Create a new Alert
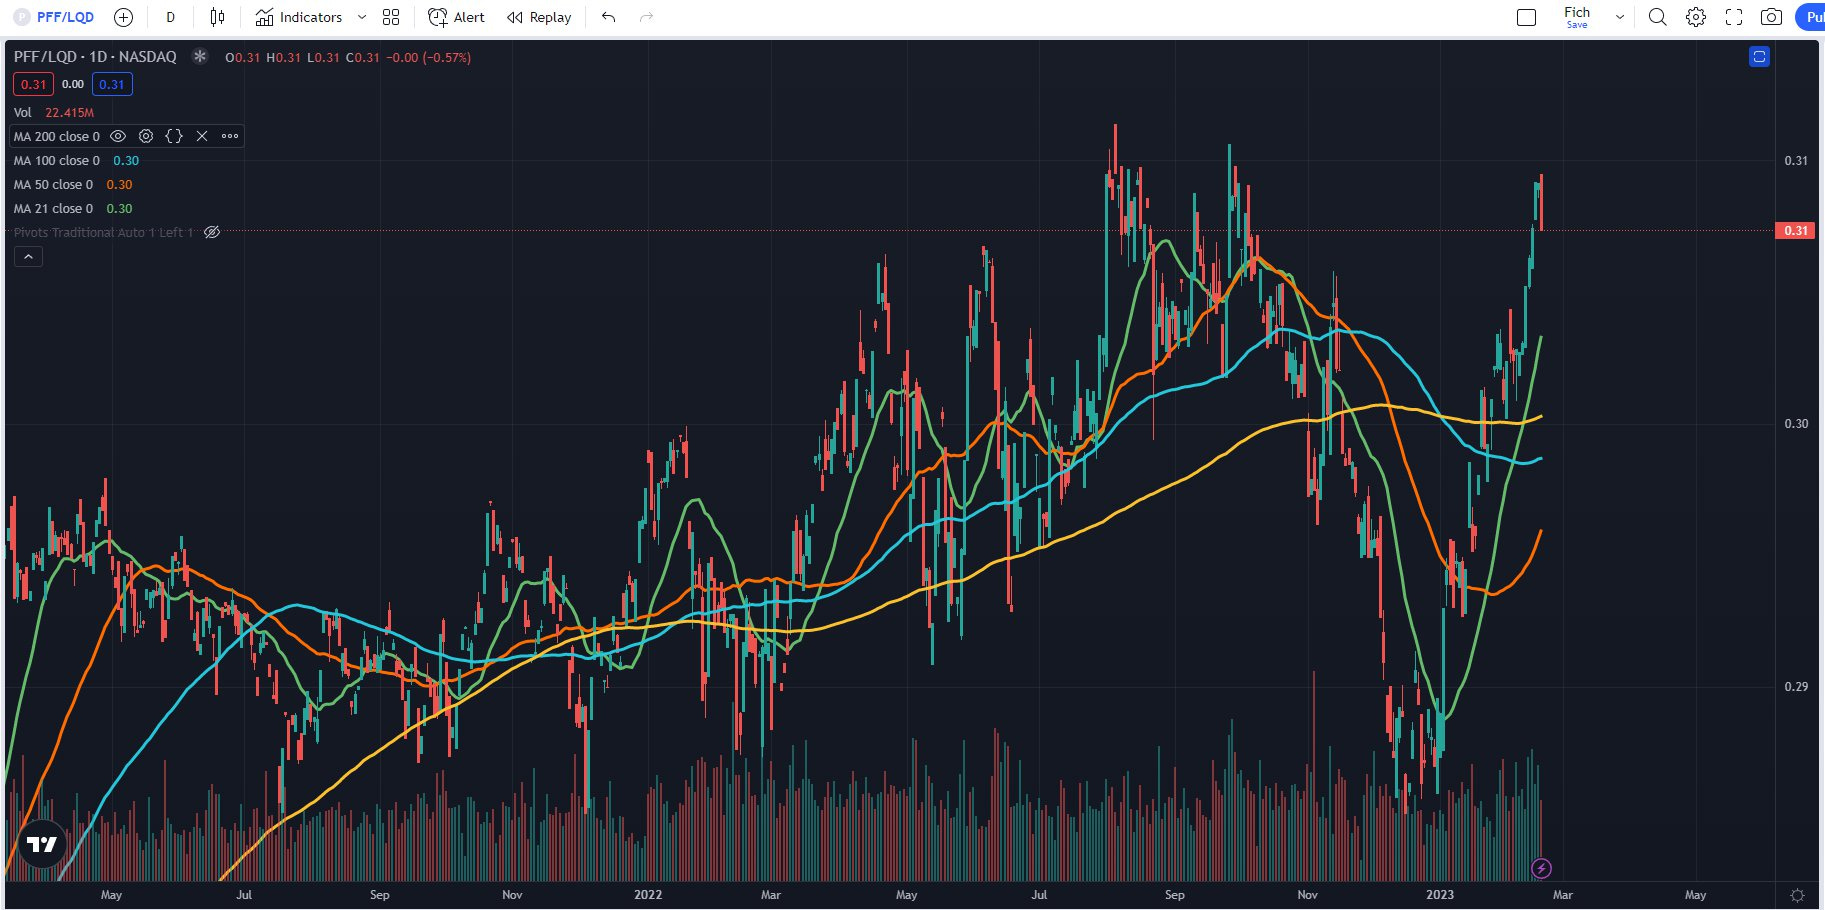 (x=456, y=17)
